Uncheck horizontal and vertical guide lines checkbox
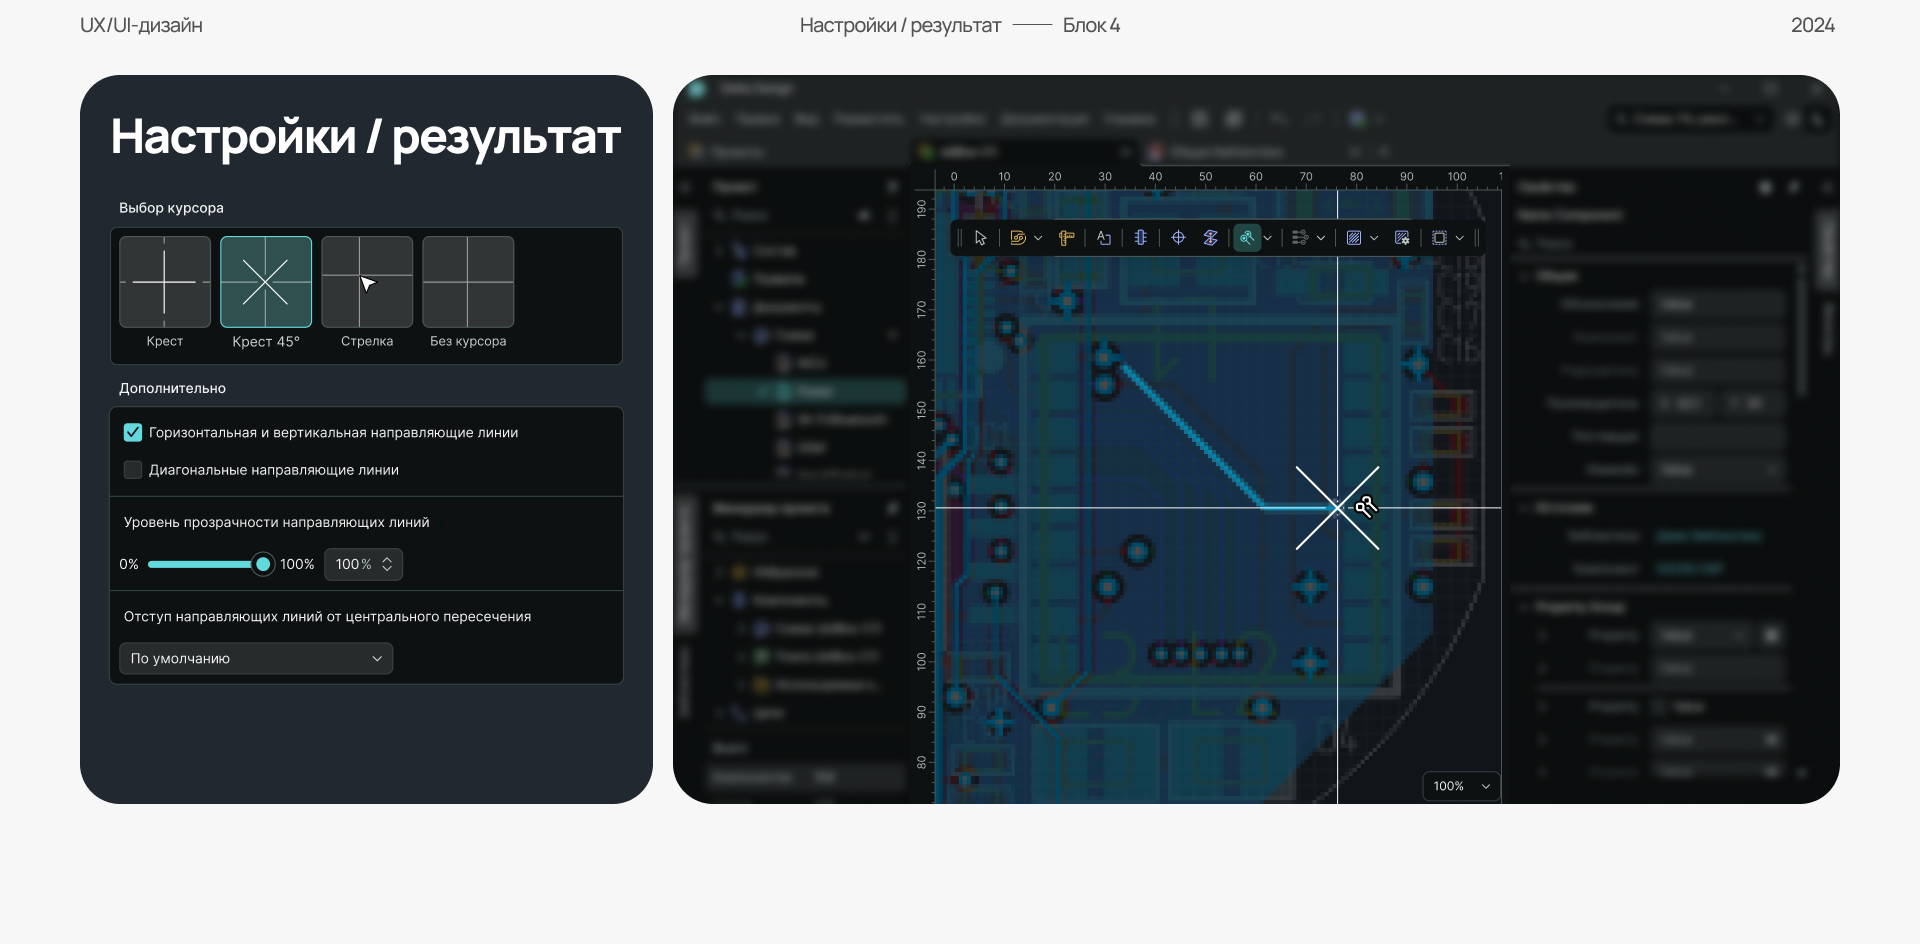 (133, 432)
